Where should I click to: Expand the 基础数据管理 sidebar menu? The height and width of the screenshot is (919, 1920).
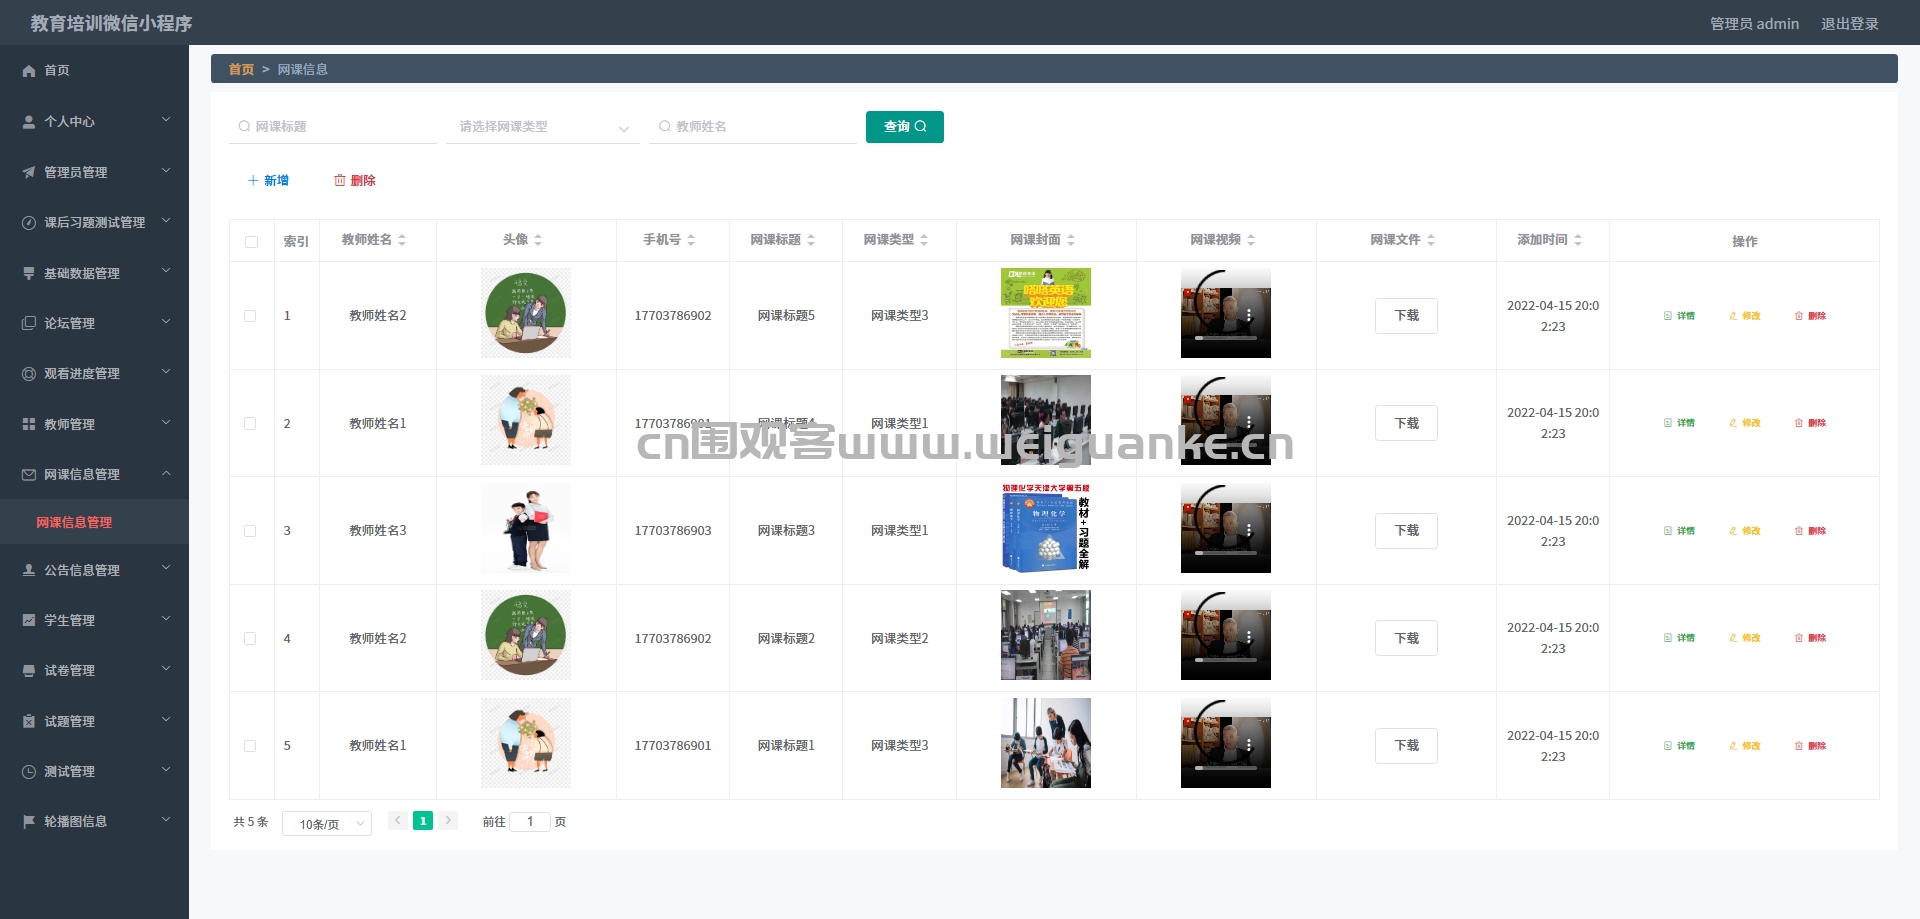point(94,273)
